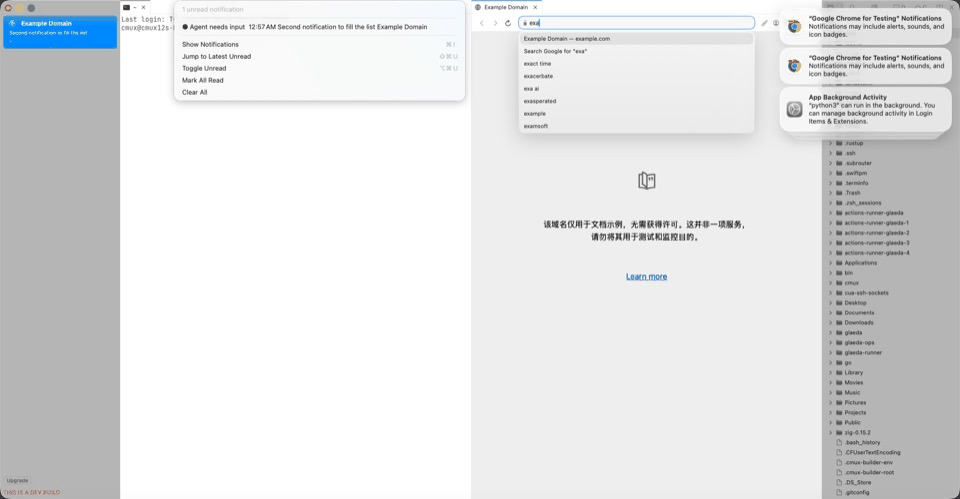Image resolution: width=960 pixels, height=499 pixels.
Task: Close the terminal tab
Action: [x=144, y=7]
